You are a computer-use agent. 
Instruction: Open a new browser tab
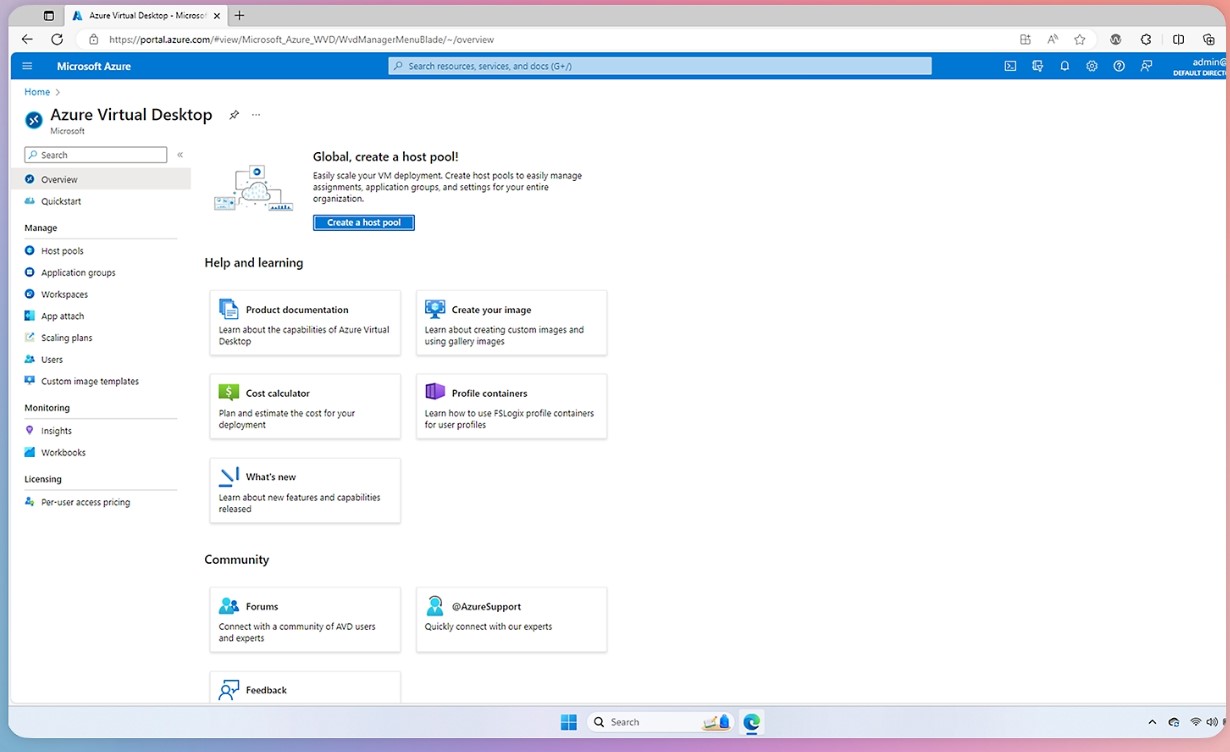point(240,15)
